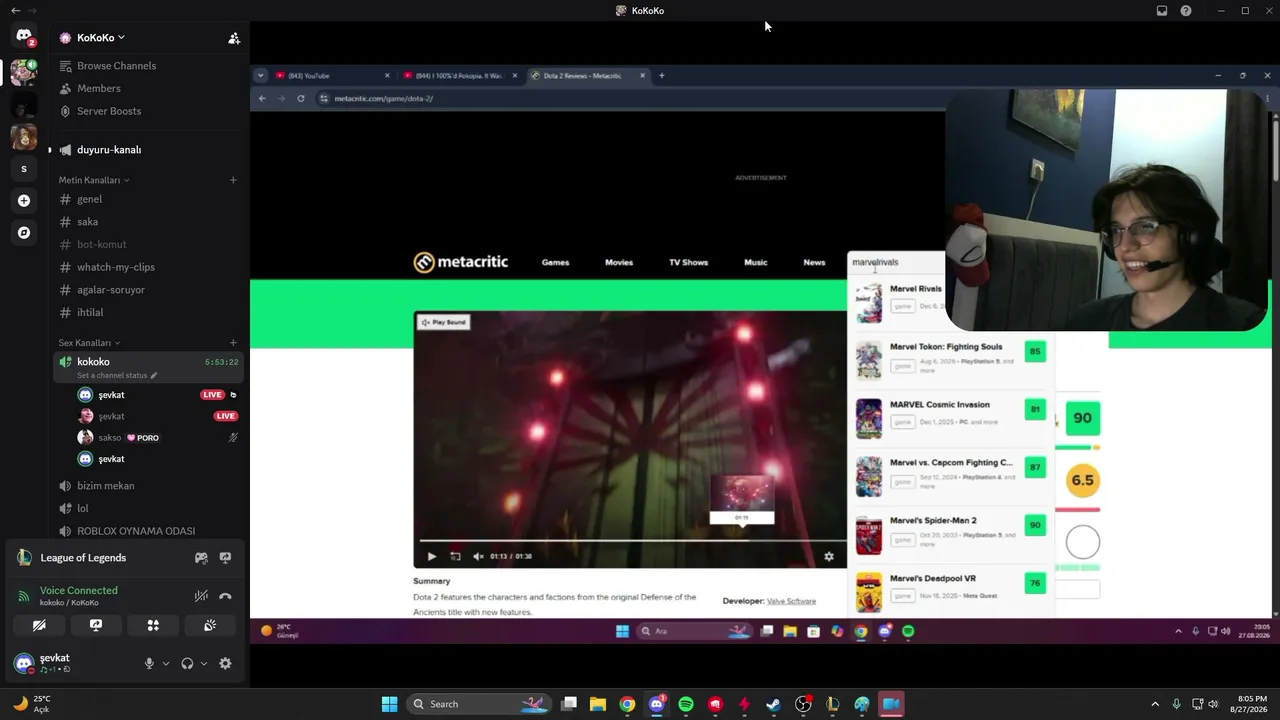Open the kokoko voice channel
Viewport: 1280px width, 720px height.
pyautogui.click(x=148, y=366)
